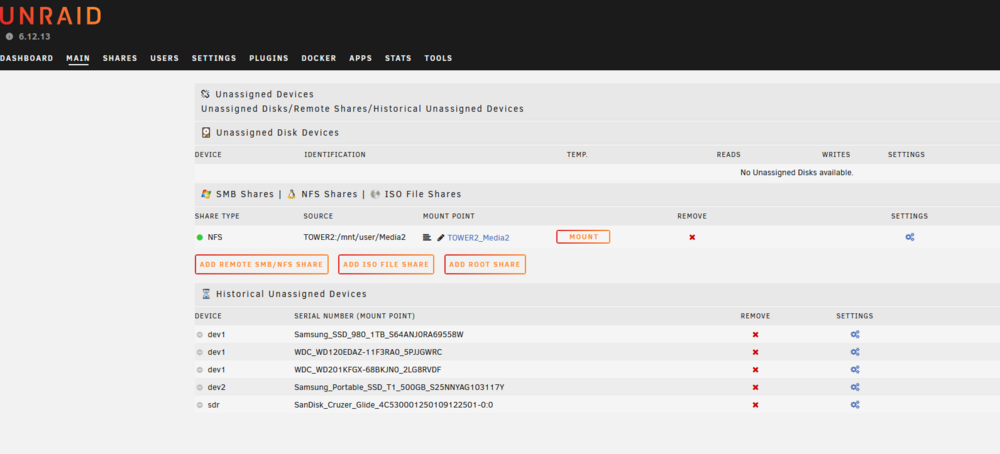The height and width of the screenshot is (454, 1000).
Task: Collapse the Unassigned Disk Devices section
Action: (277, 133)
